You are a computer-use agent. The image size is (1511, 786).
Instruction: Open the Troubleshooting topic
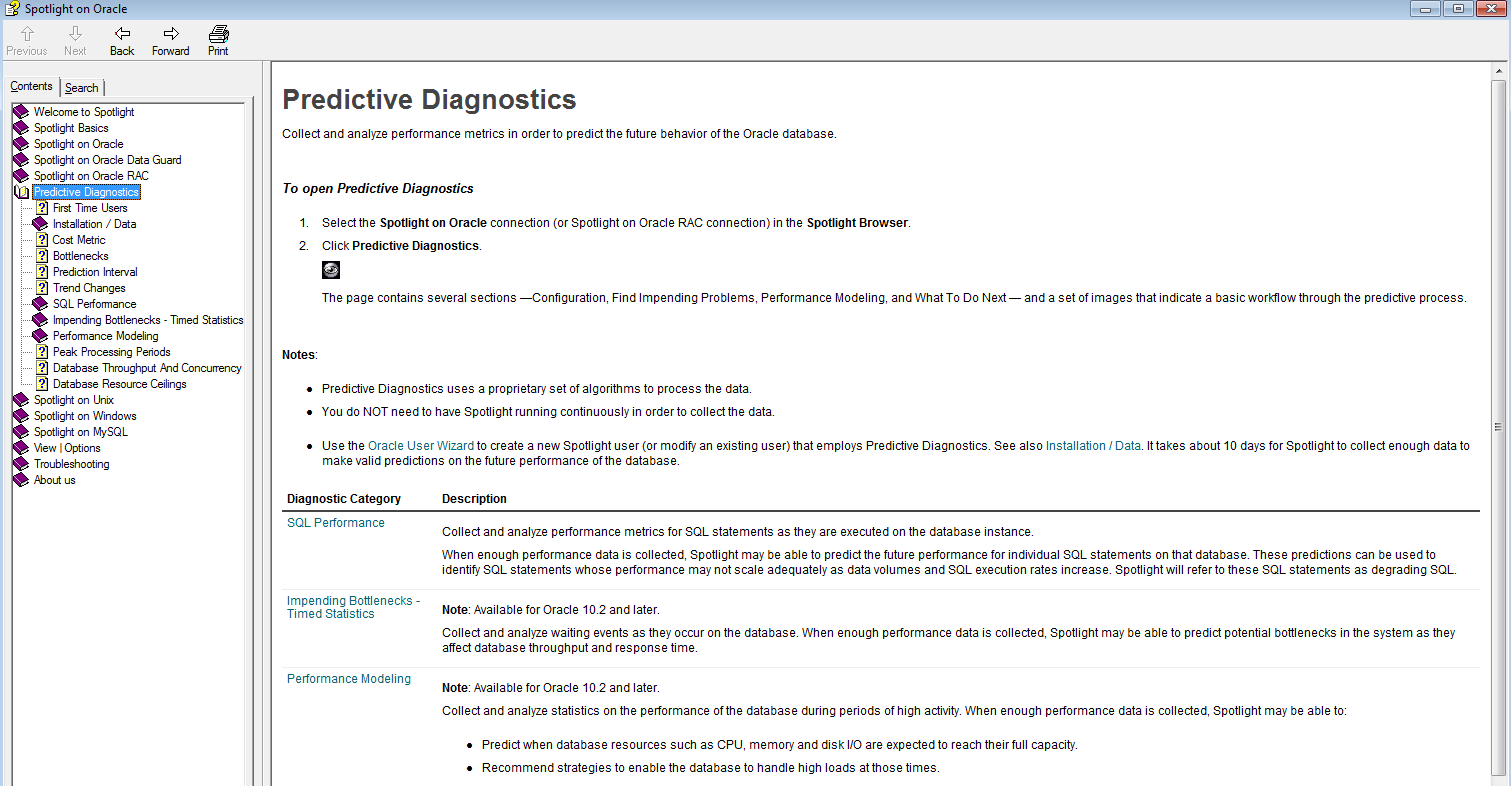72,464
